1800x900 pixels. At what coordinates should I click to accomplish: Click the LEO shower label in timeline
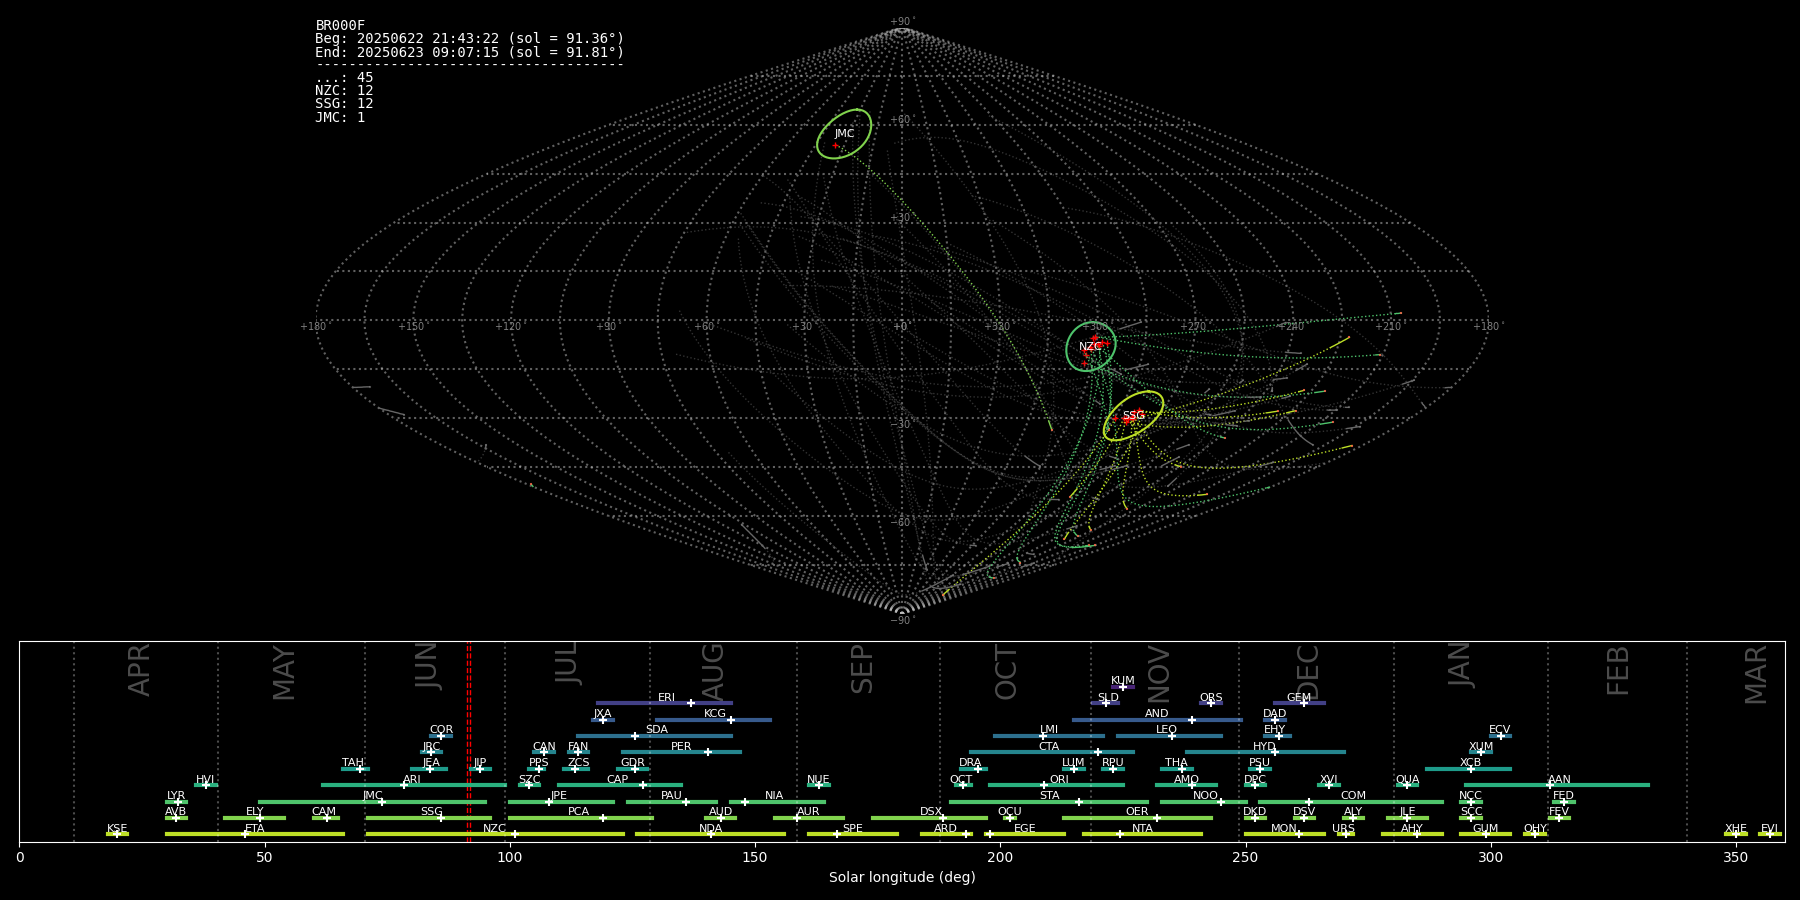coord(1167,730)
